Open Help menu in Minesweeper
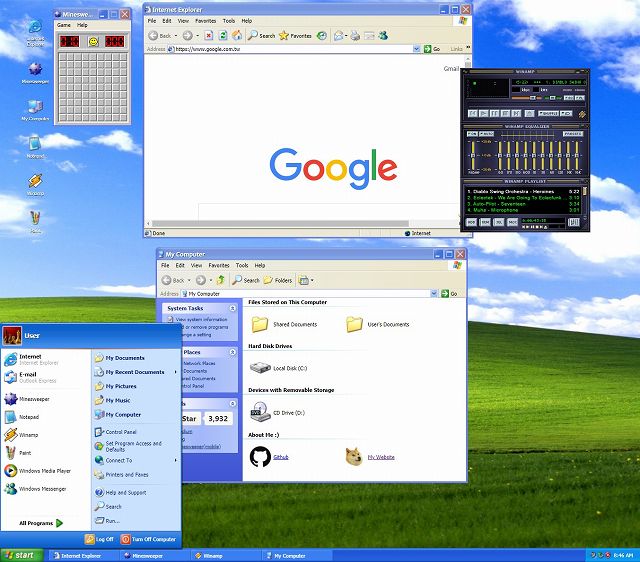This screenshot has height=562, width=640. pyautogui.click(x=82, y=25)
